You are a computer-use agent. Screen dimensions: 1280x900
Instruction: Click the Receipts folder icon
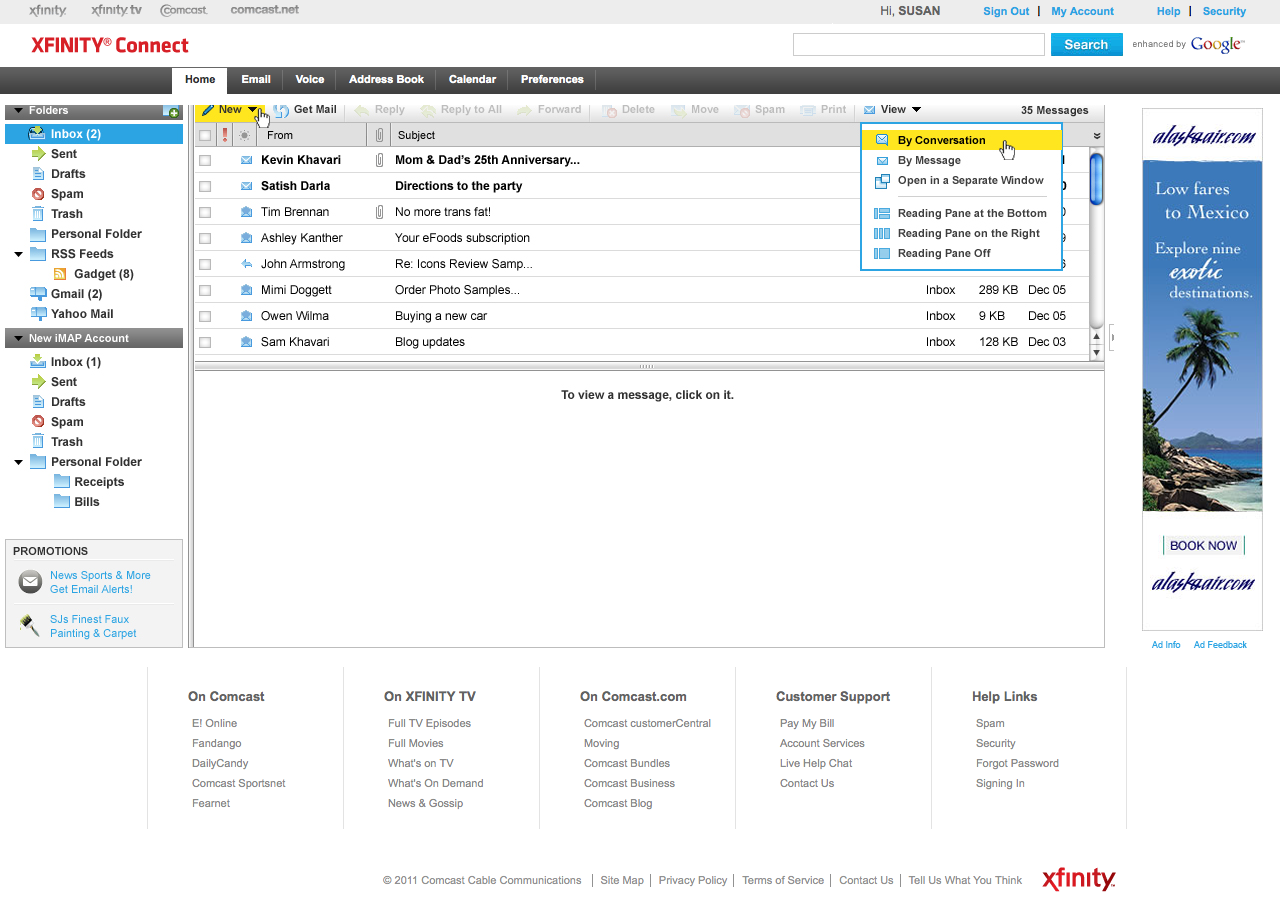pyautogui.click(x=61, y=482)
